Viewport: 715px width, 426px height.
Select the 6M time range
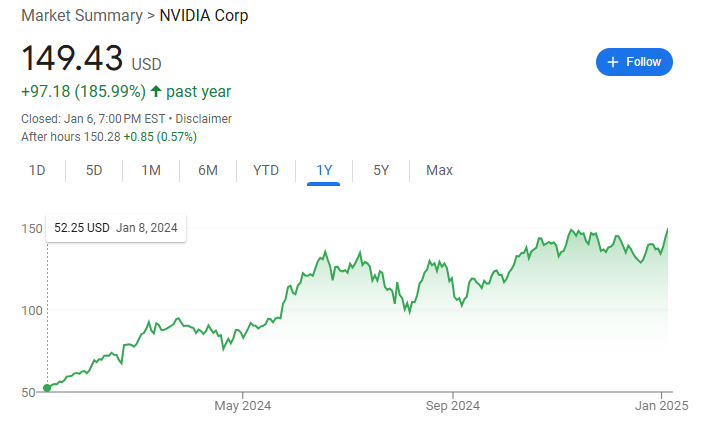pos(208,170)
